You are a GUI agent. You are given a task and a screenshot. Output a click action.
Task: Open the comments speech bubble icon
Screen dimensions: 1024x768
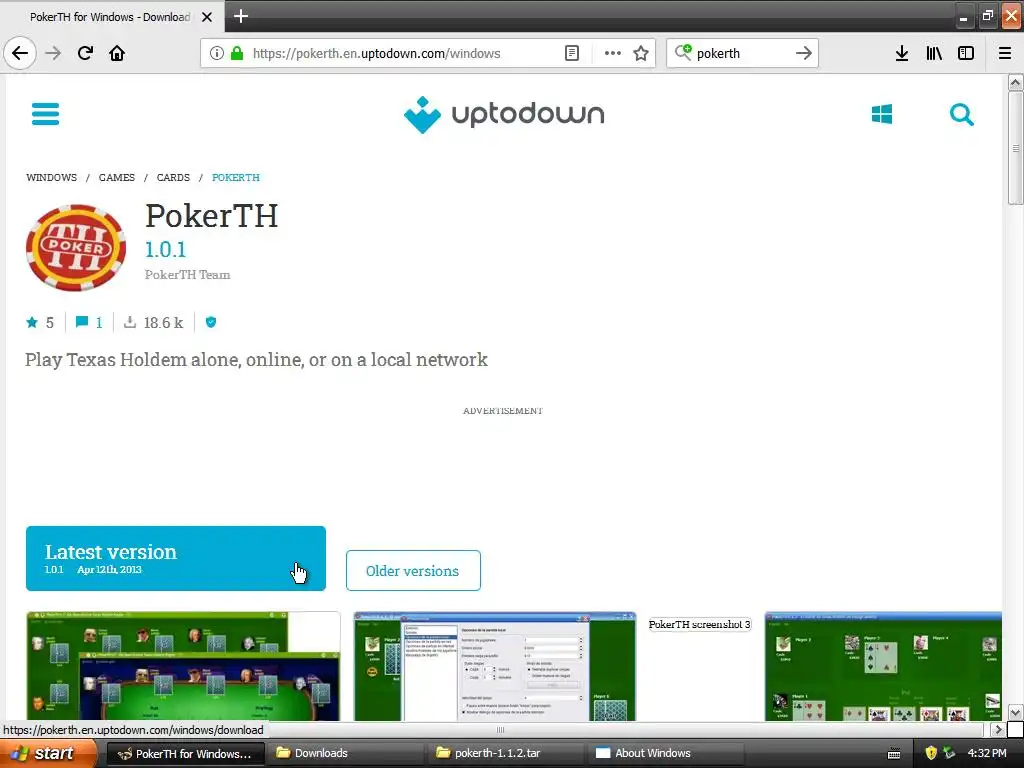pyautogui.click(x=82, y=322)
